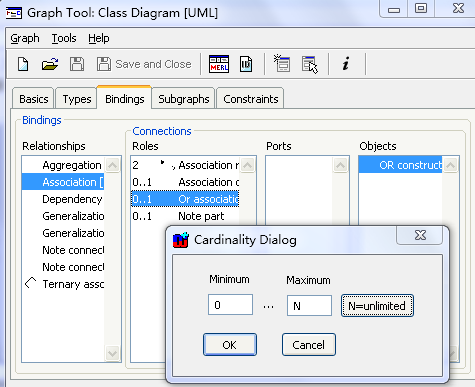Click scroll up arrow in Roles list

[x=248, y=165]
